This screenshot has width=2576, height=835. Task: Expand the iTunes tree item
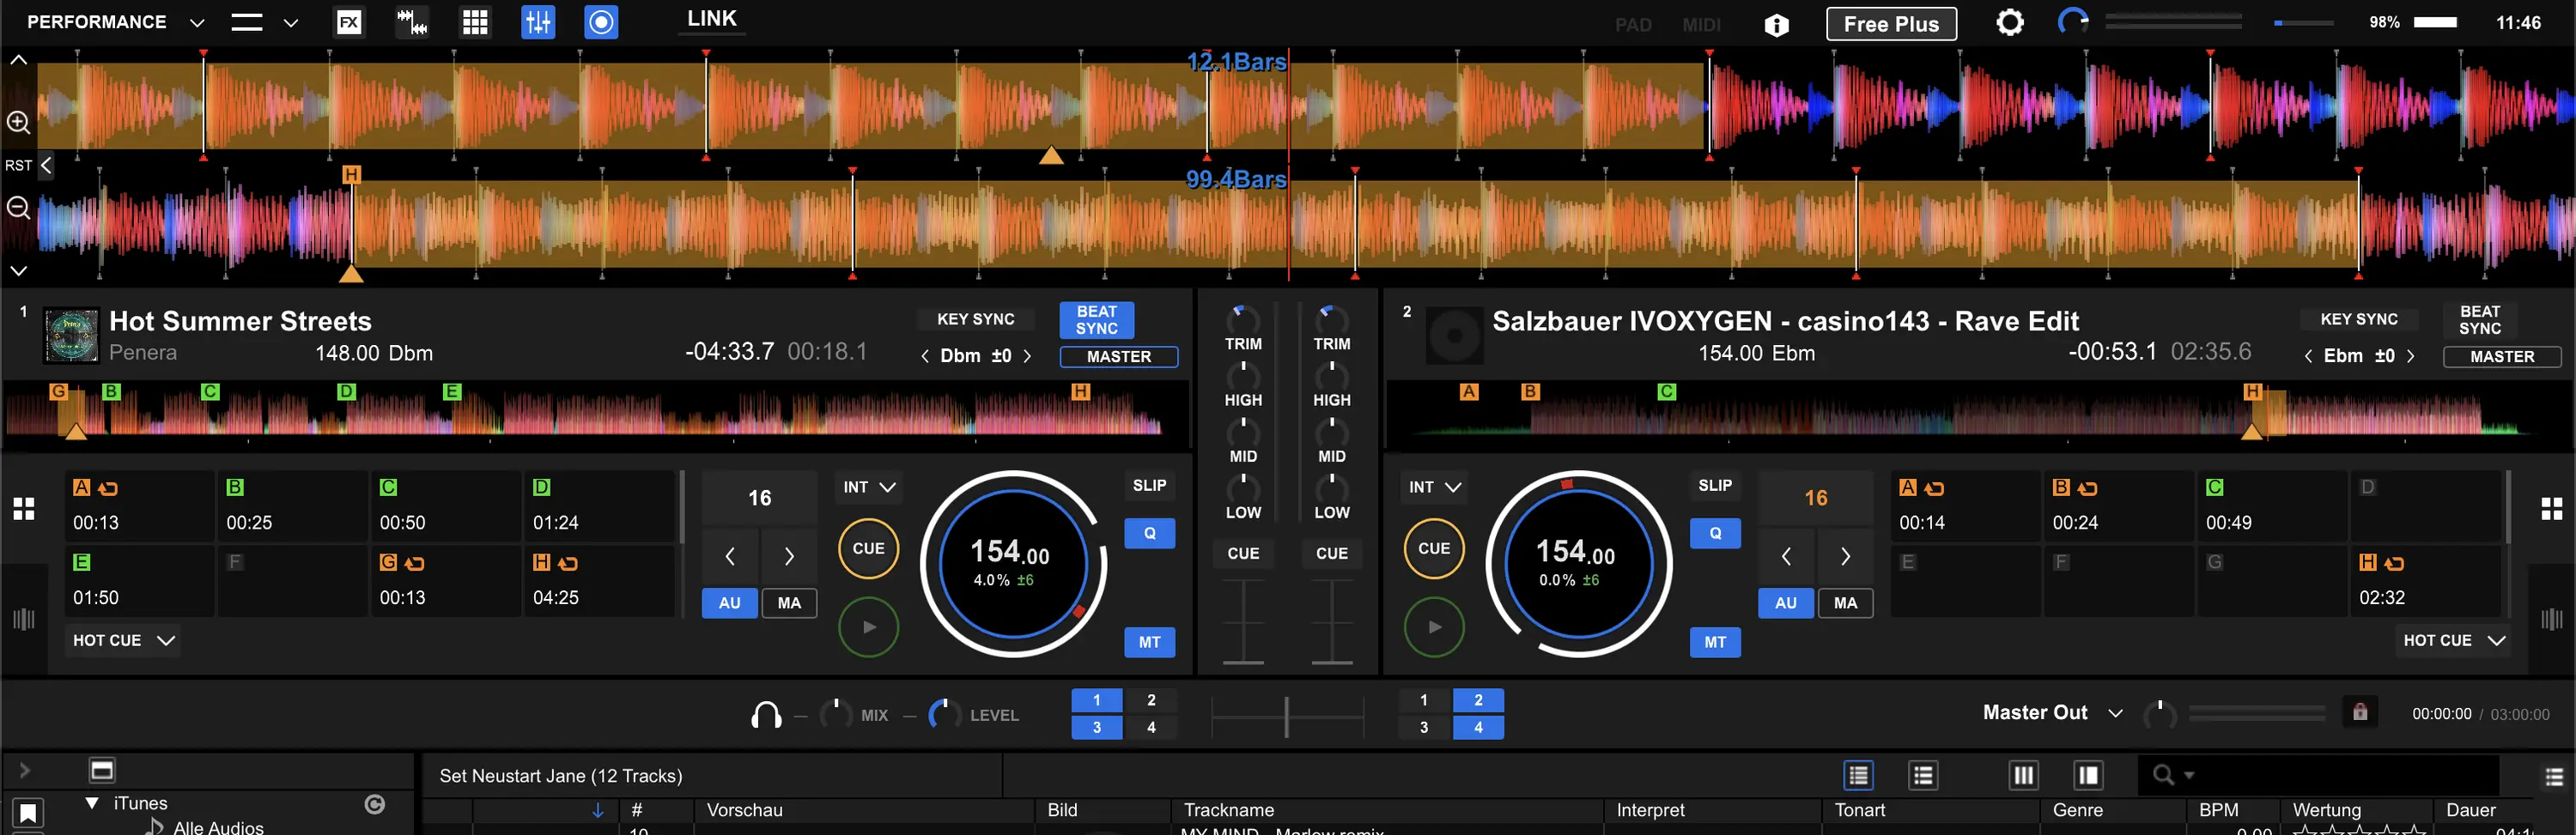point(92,803)
